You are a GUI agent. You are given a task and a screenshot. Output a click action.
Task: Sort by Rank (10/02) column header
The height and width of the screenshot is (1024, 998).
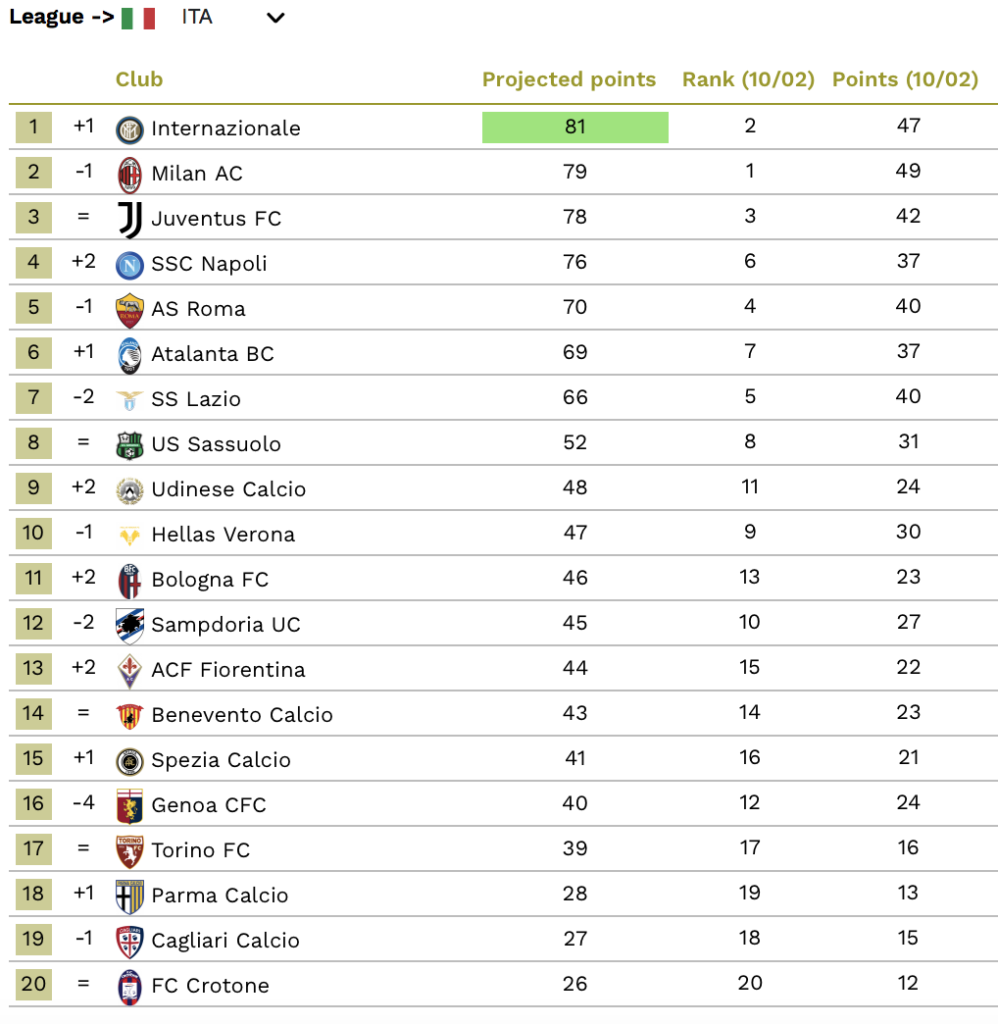pos(748,80)
